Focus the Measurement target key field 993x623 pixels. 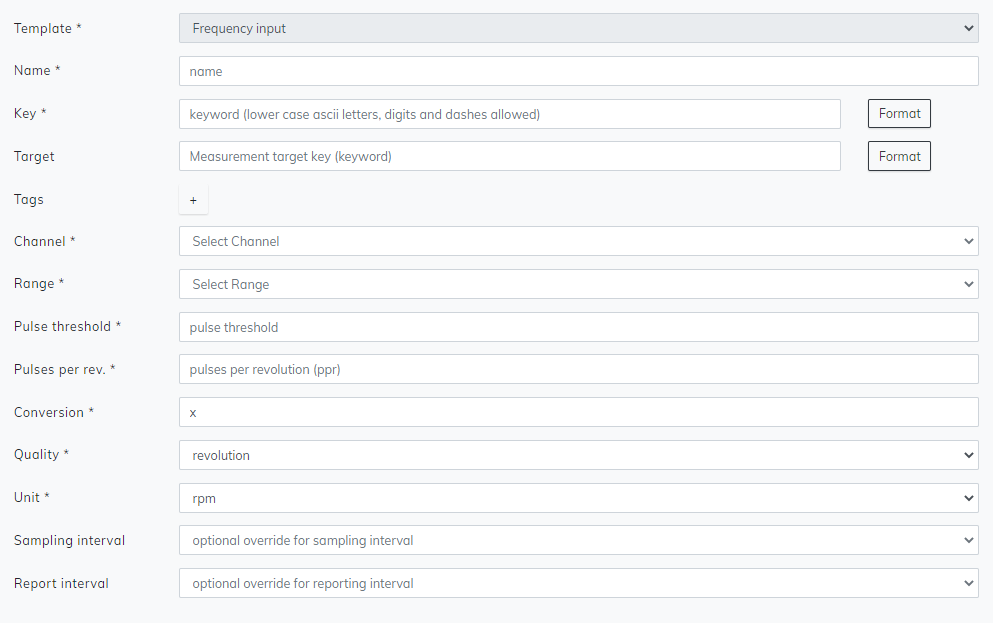(x=509, y=156)
